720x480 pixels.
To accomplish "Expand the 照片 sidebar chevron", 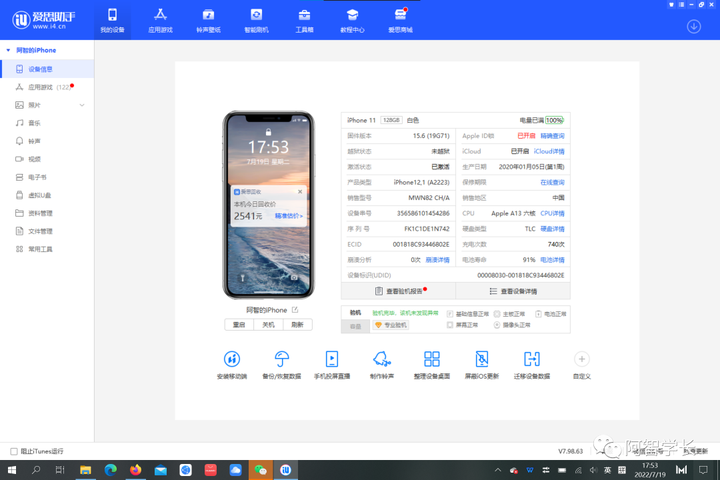I will [82, 105].
